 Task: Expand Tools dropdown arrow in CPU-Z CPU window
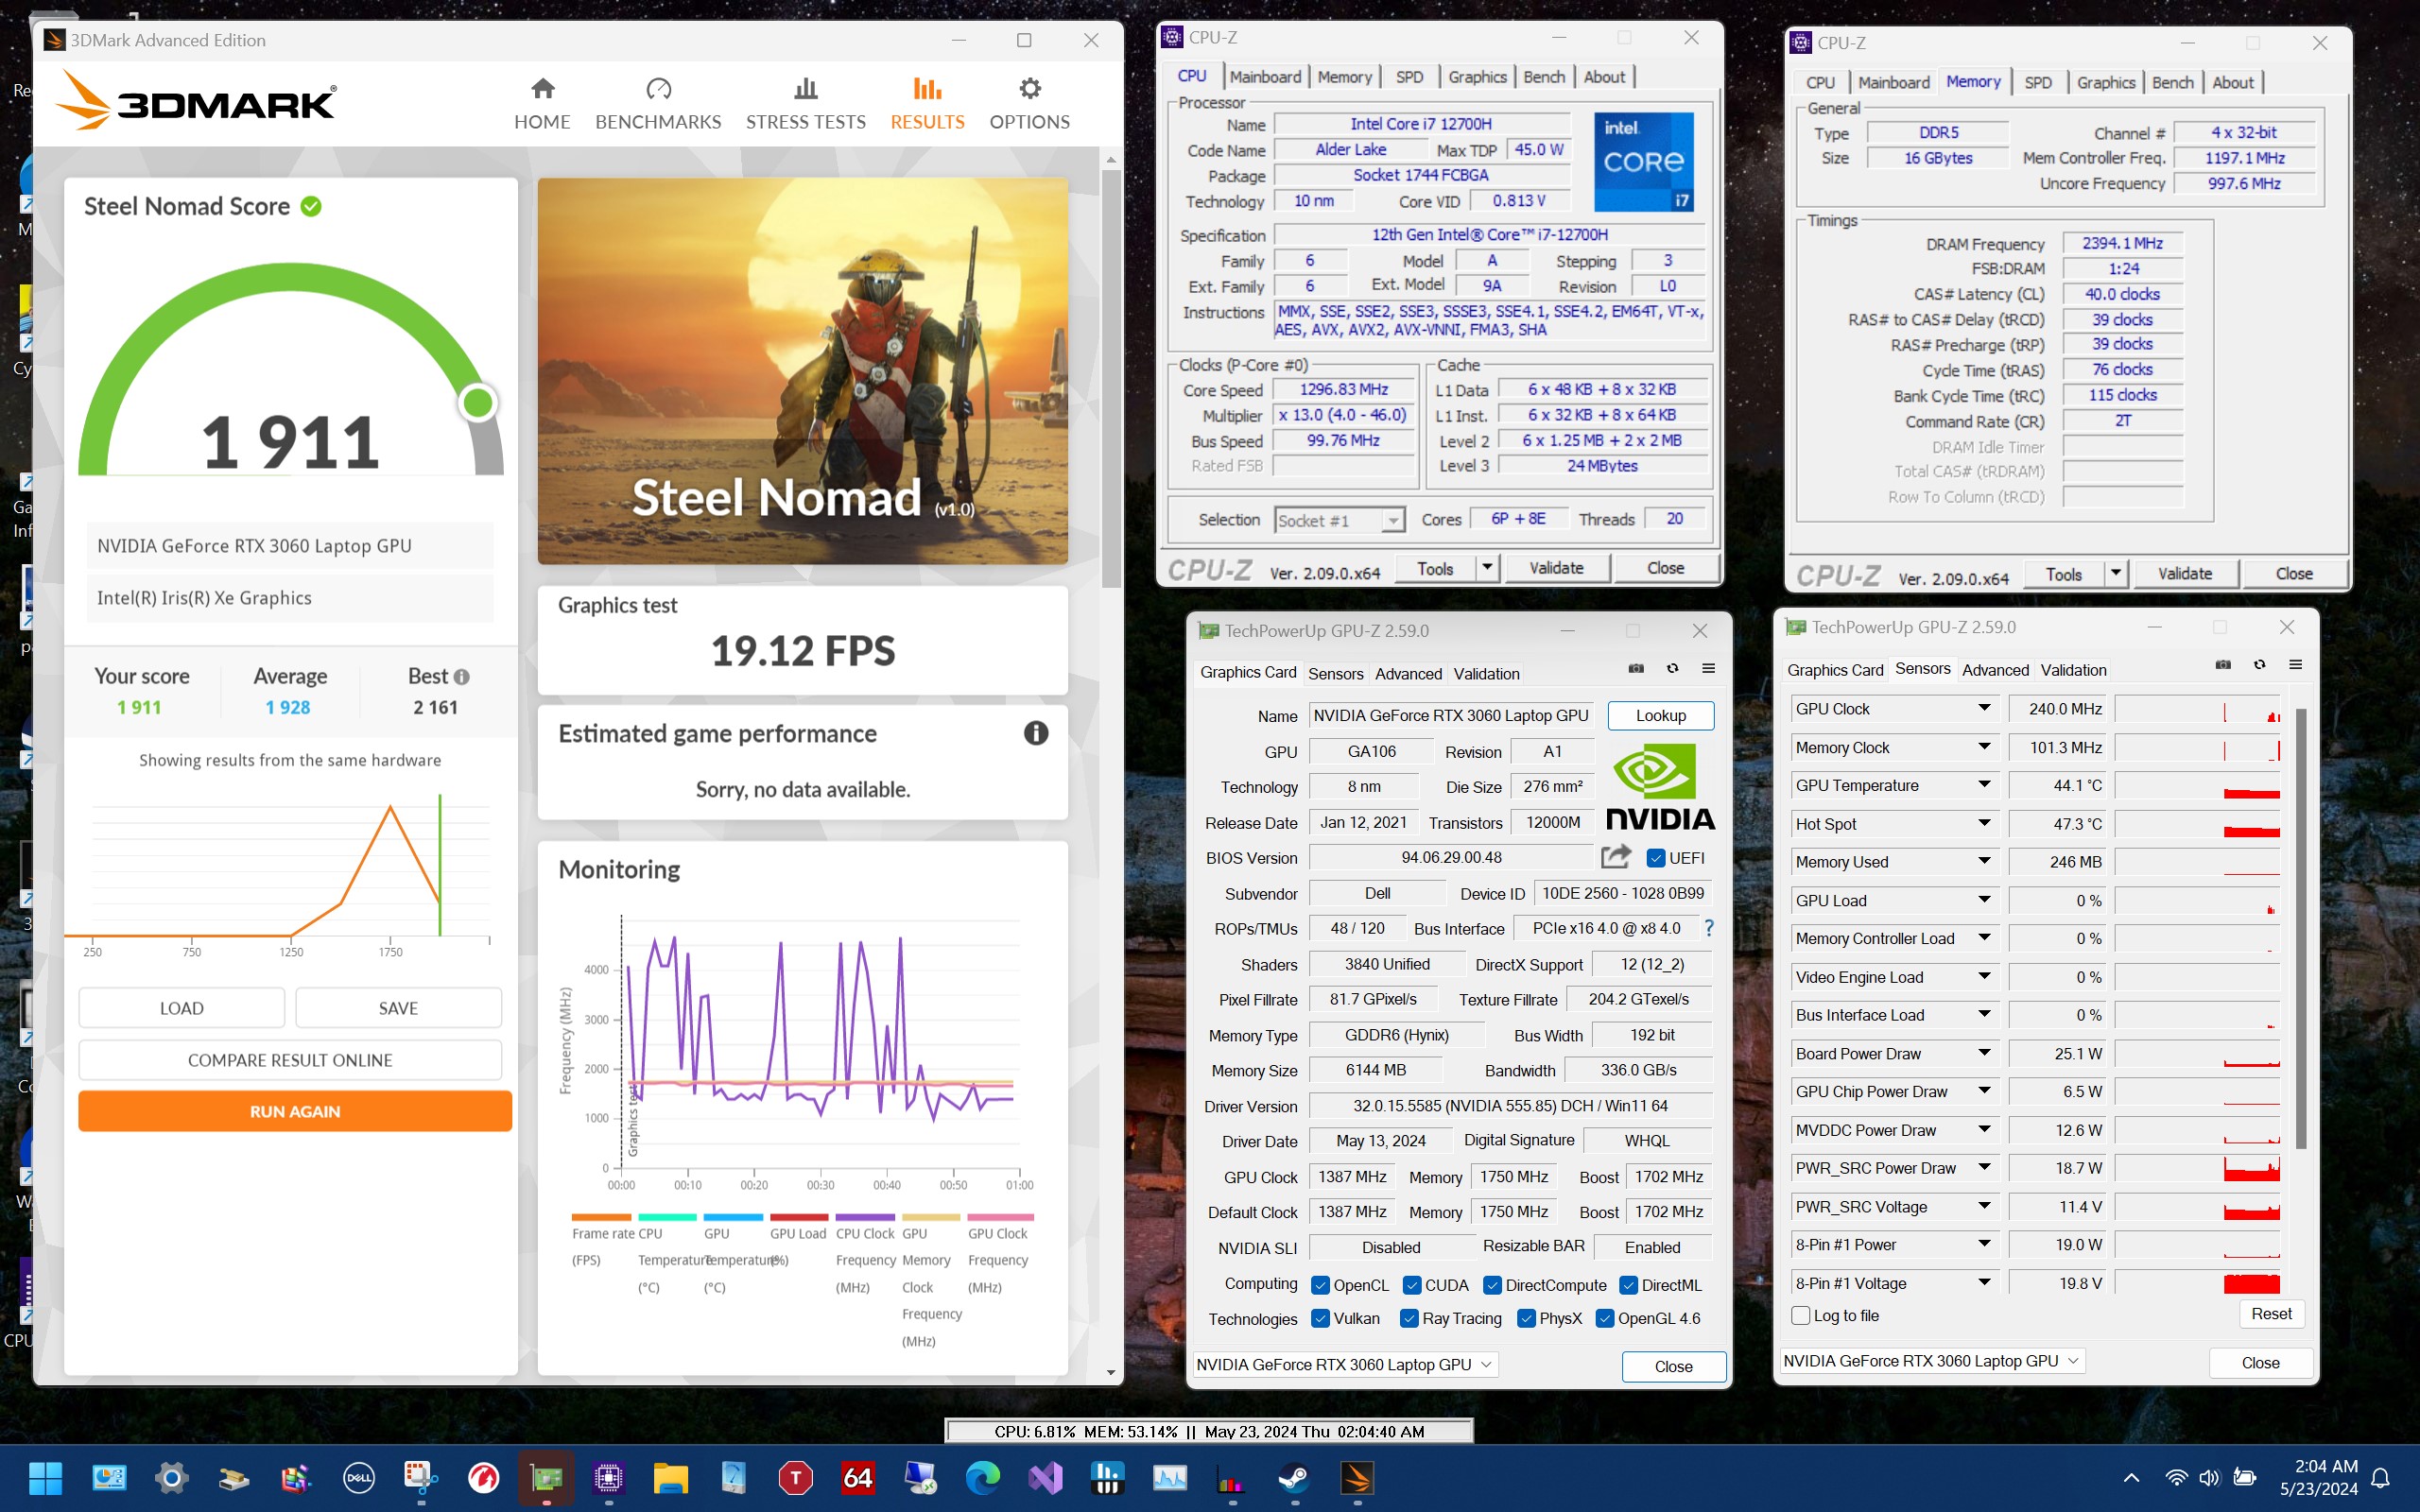pos(1487,568)
